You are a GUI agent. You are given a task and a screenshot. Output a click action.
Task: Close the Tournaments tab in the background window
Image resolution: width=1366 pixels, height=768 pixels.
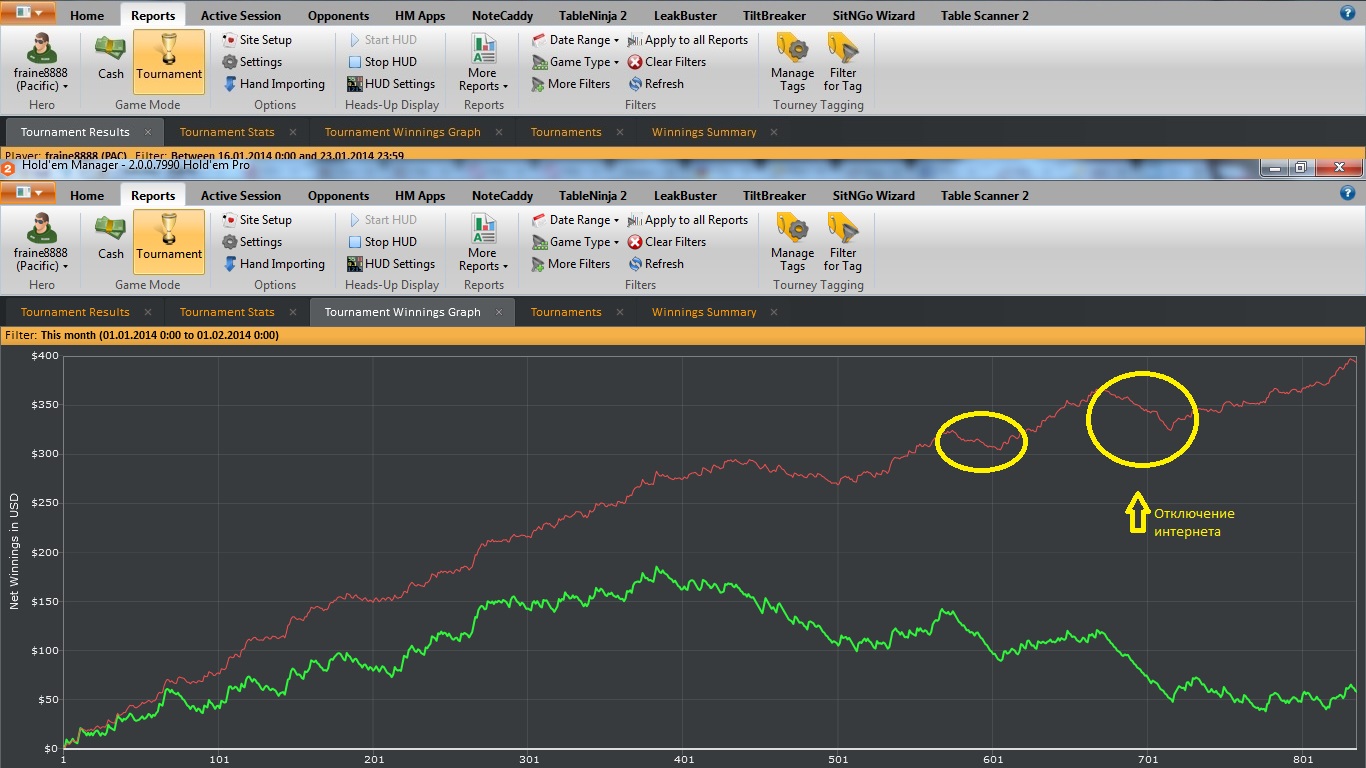(619, 132)
